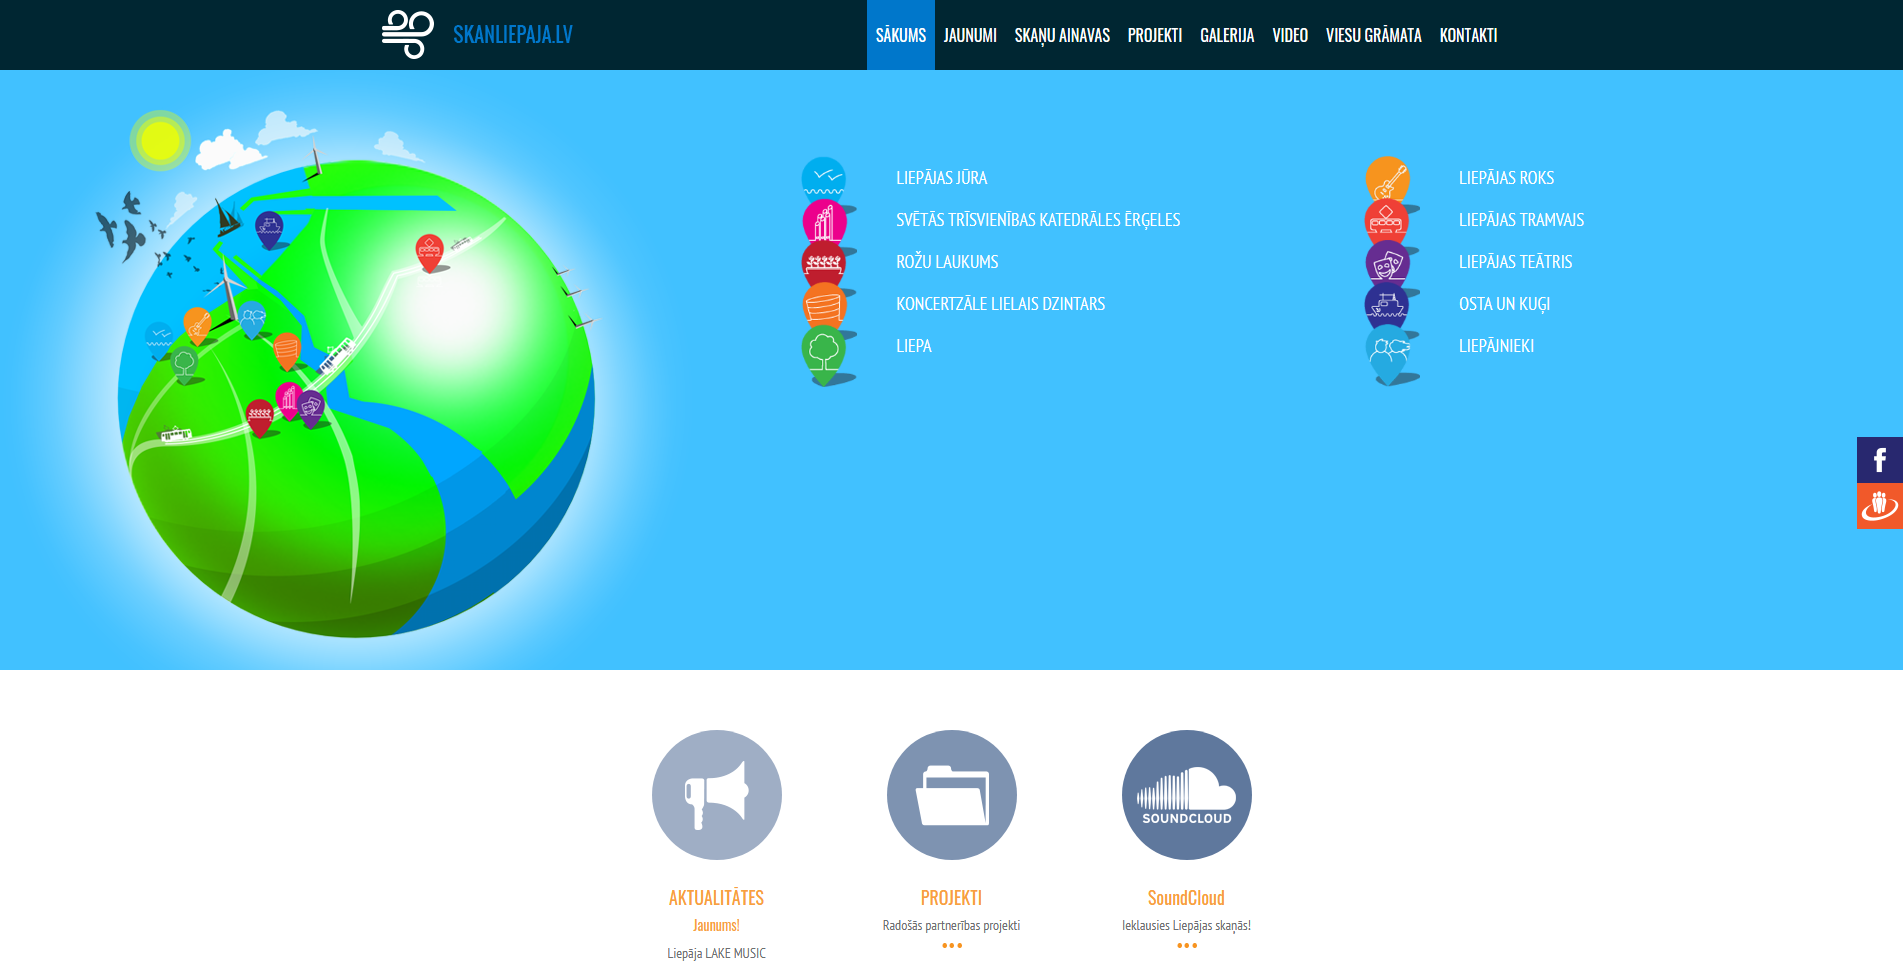Select the orange guitar pin in legend
The width and height of the screenshot is (1903, 966).
tap(1387, 179)
